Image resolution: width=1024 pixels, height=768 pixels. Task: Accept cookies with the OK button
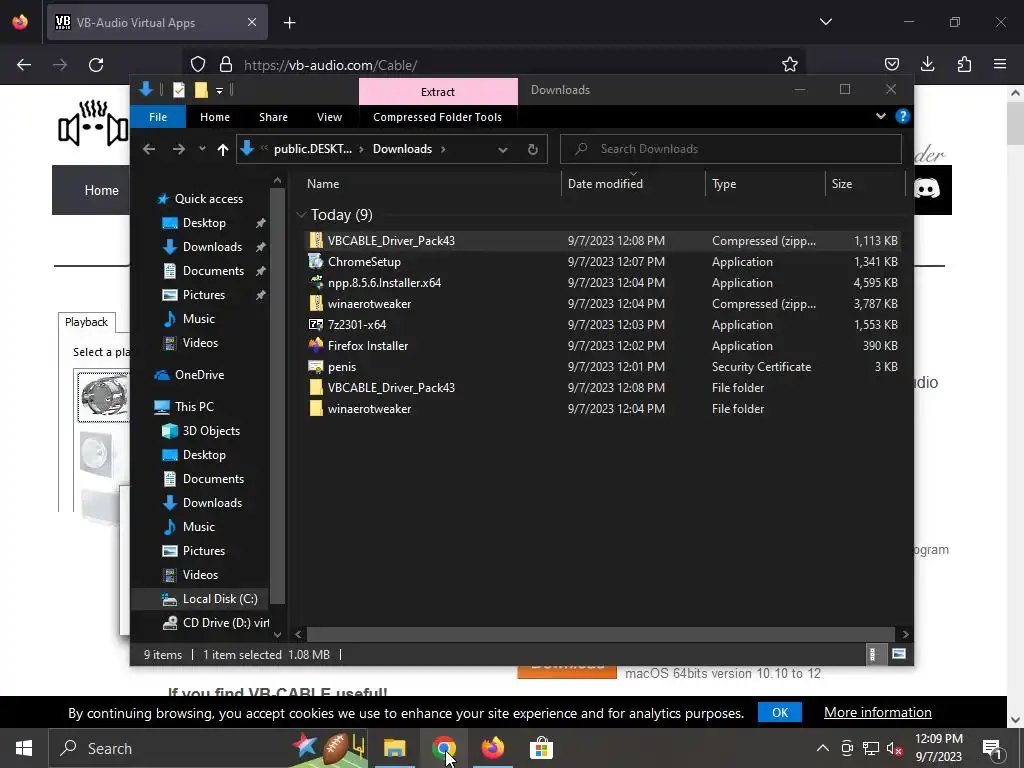click(x=780, y=712)
